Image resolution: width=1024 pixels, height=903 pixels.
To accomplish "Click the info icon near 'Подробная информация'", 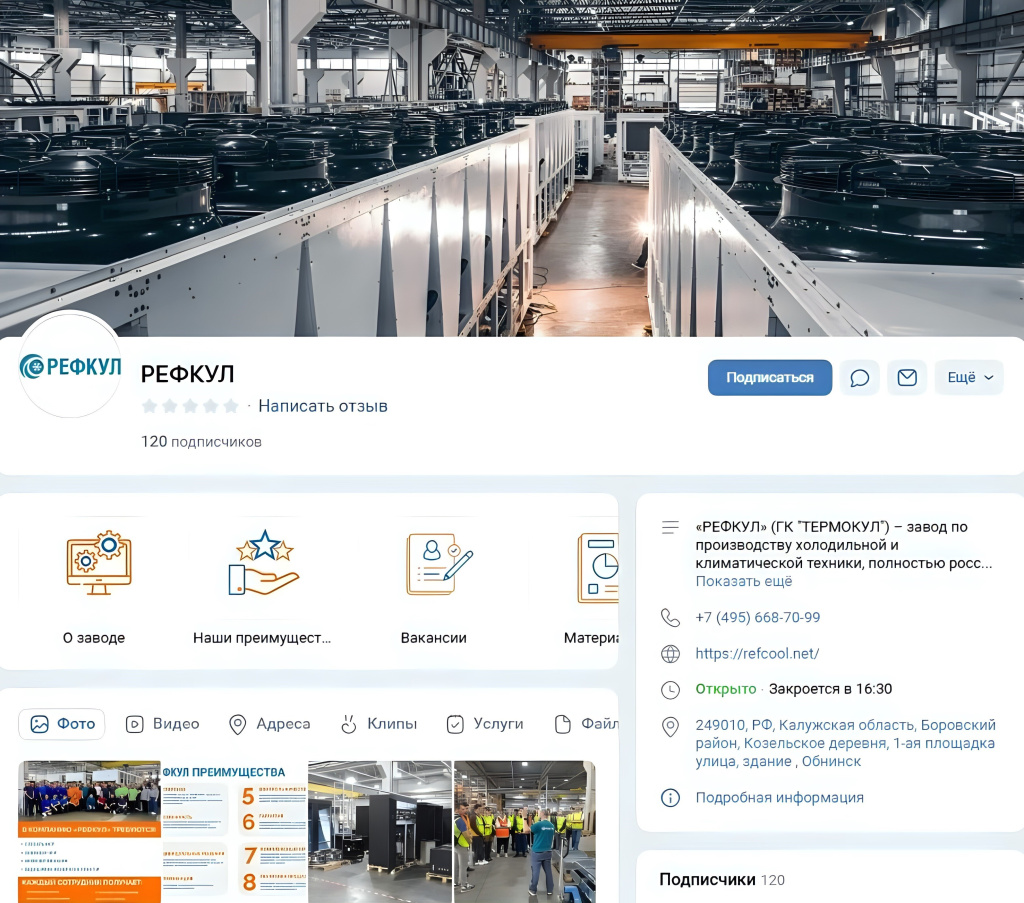I will [x=671, y=798].
